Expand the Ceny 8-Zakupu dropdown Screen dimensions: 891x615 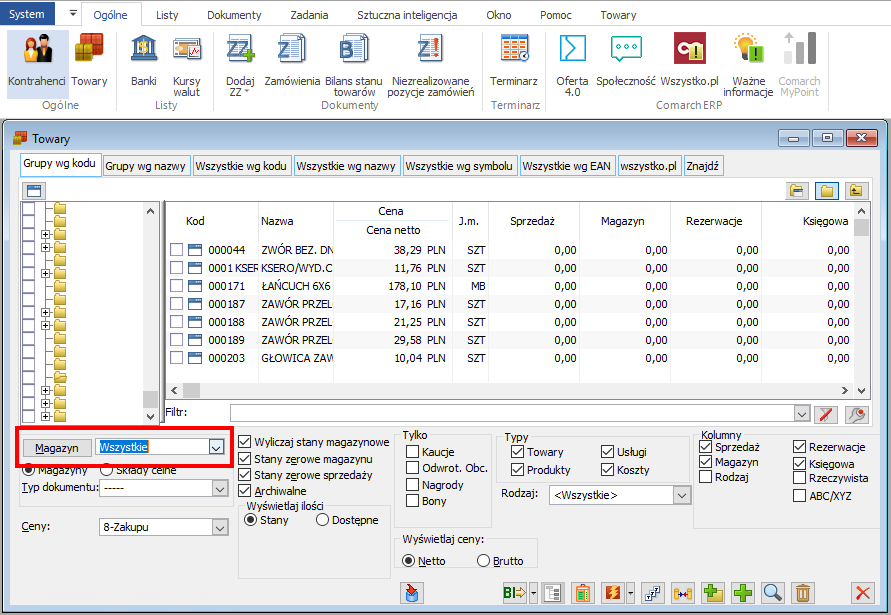click(219, 525)
